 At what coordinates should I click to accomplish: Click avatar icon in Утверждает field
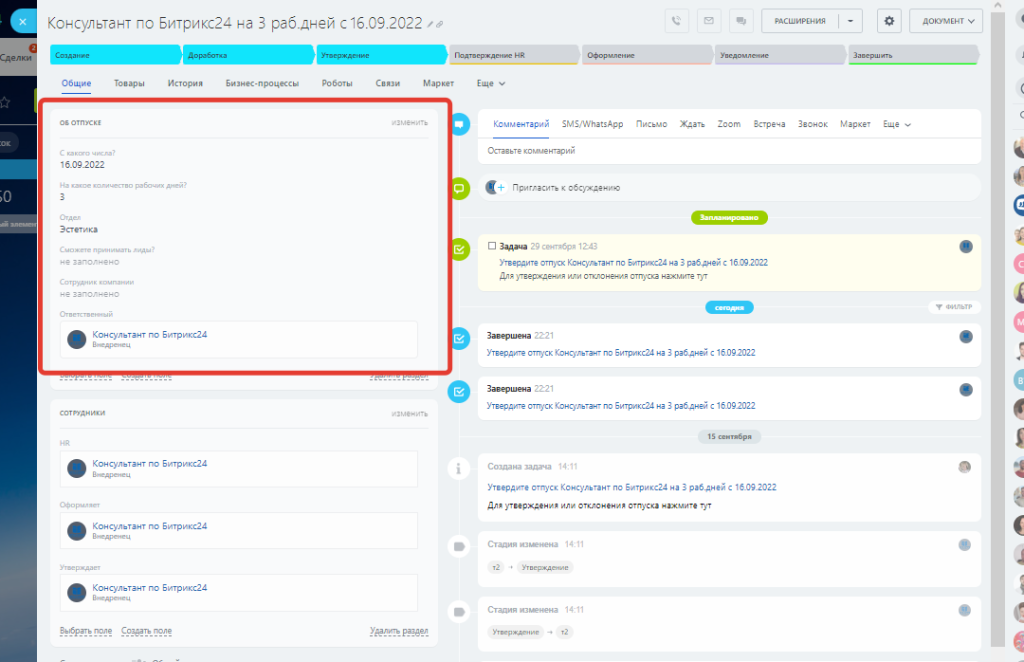(77, 593)
